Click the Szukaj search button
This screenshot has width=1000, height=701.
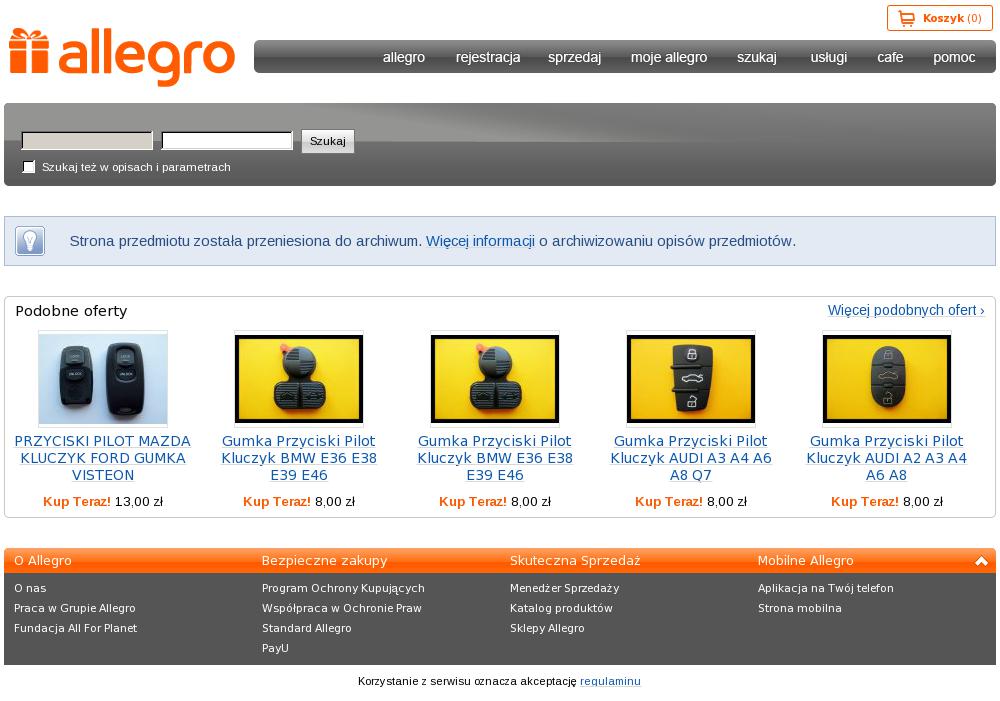tap(328, 141)
